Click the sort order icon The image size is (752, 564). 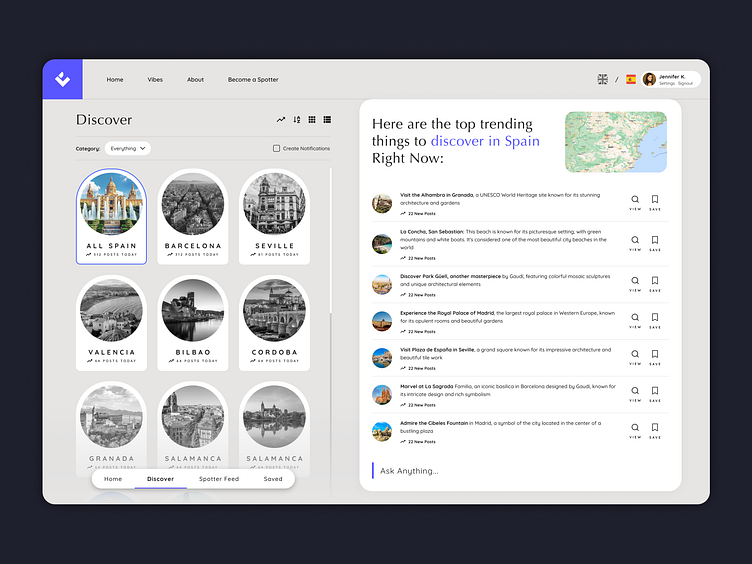(297, 119)
